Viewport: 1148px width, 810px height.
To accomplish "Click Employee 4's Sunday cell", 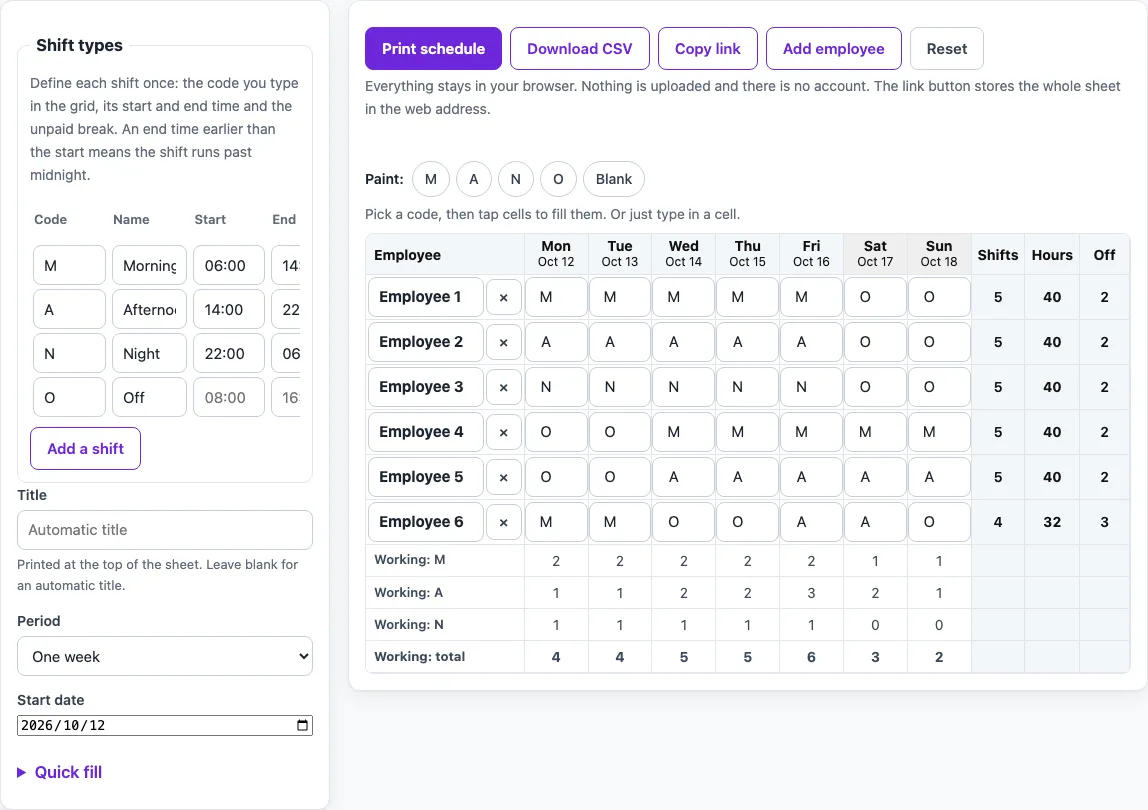I will (939, 432).
